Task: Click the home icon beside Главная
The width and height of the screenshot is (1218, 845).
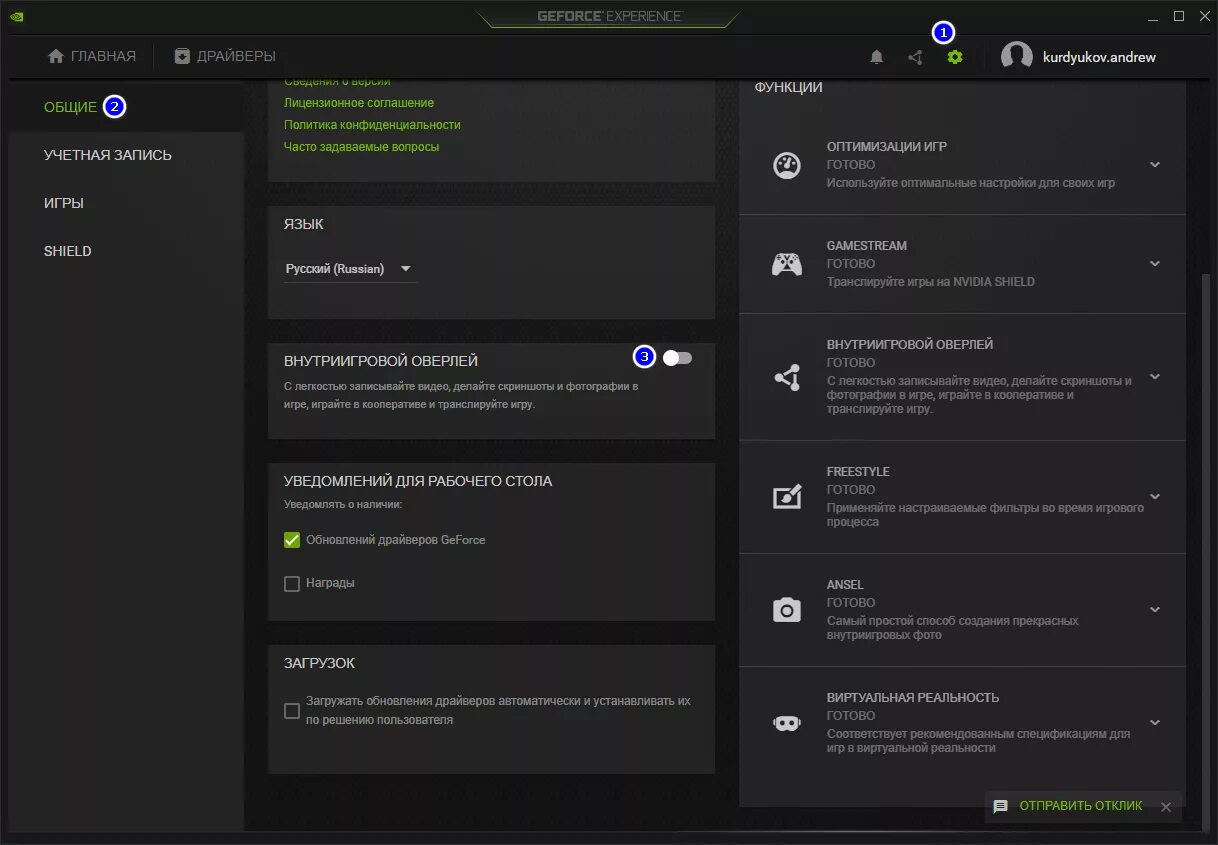Action: tap(56, 56)
